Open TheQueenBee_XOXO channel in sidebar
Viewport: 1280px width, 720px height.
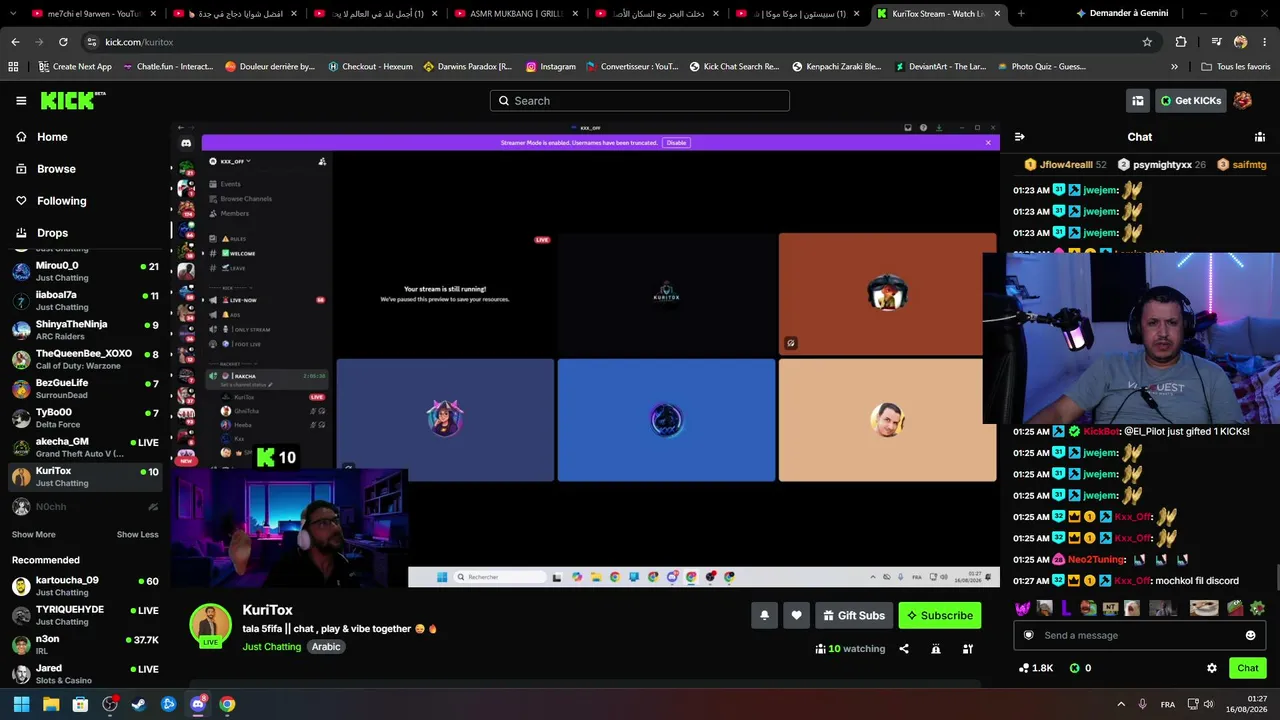(85, 360)
